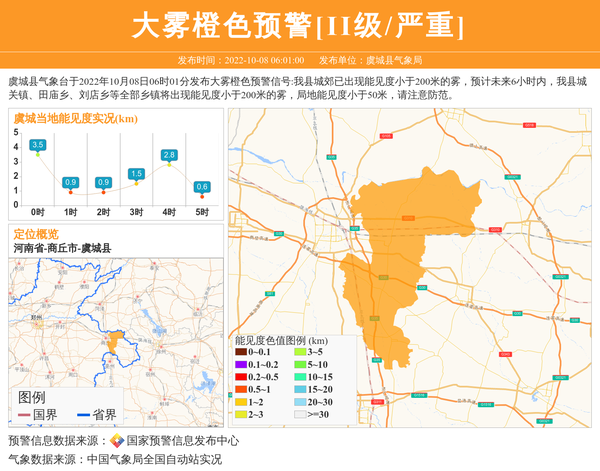The width and height of the screenshot is (600, 471).
Task: Select the 2.8 data bubble at 4时
Action: click(x=169, y=155)
